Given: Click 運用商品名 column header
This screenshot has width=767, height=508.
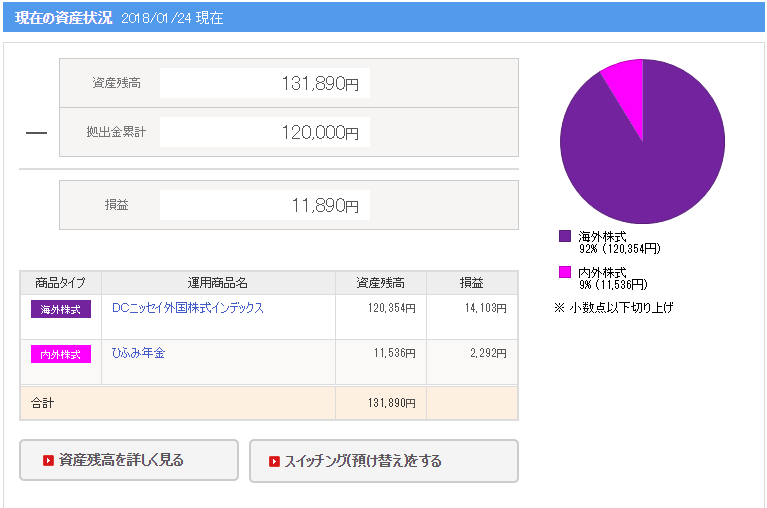Looking at the screenshot, I should coord(218,283).
